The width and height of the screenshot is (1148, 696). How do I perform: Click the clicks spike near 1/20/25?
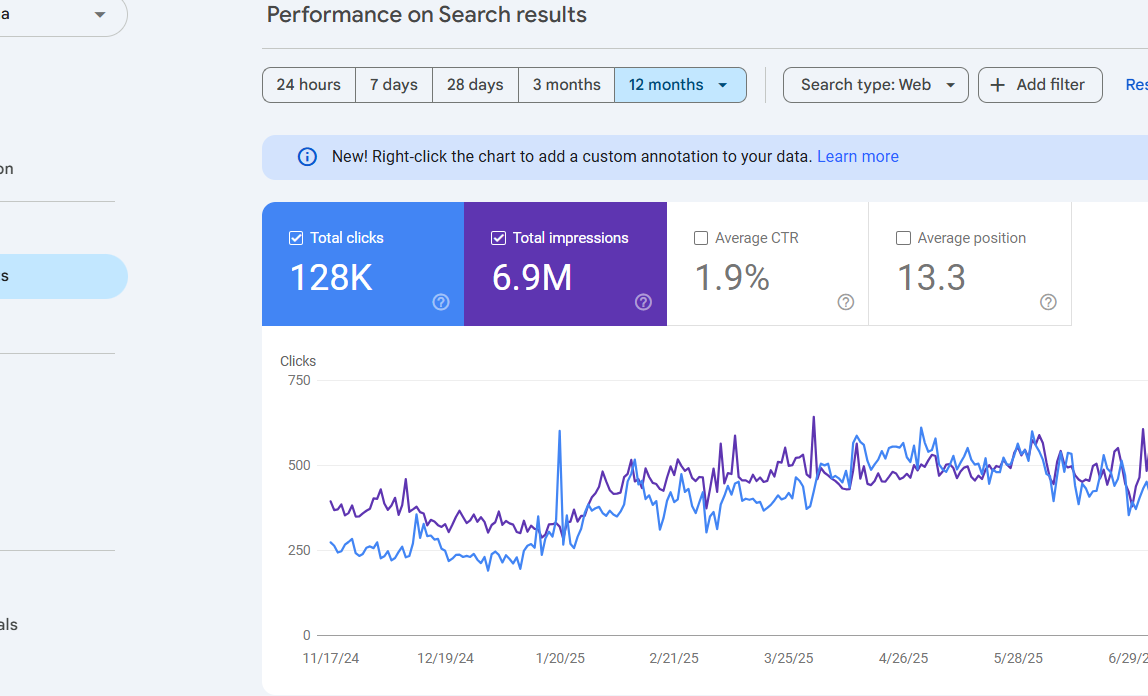(x=559, y=432)
